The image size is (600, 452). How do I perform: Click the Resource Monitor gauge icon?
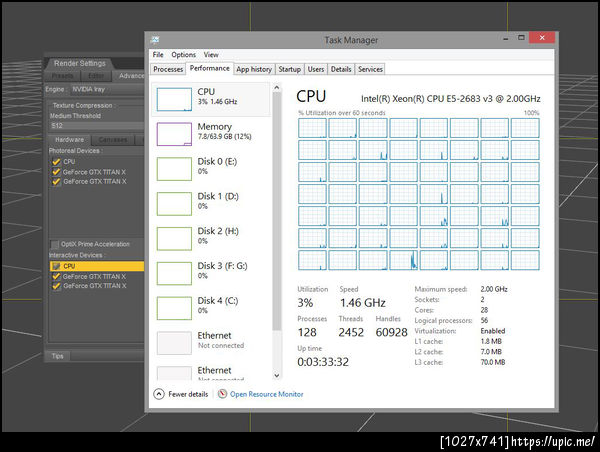click(222, 393)
